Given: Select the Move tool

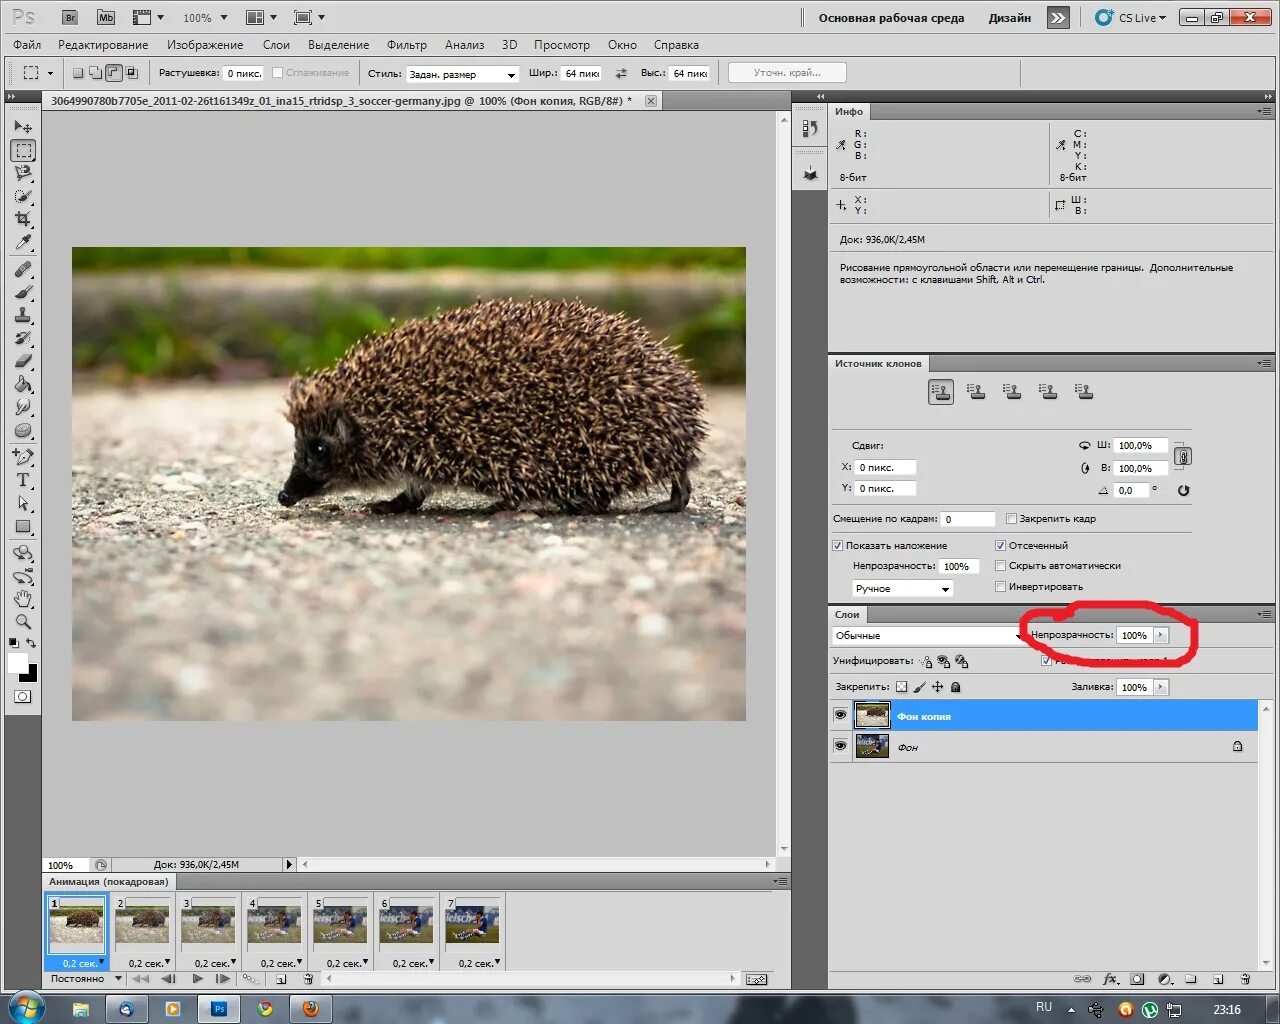Looking at the screenshot, I should tap(23, 127).
